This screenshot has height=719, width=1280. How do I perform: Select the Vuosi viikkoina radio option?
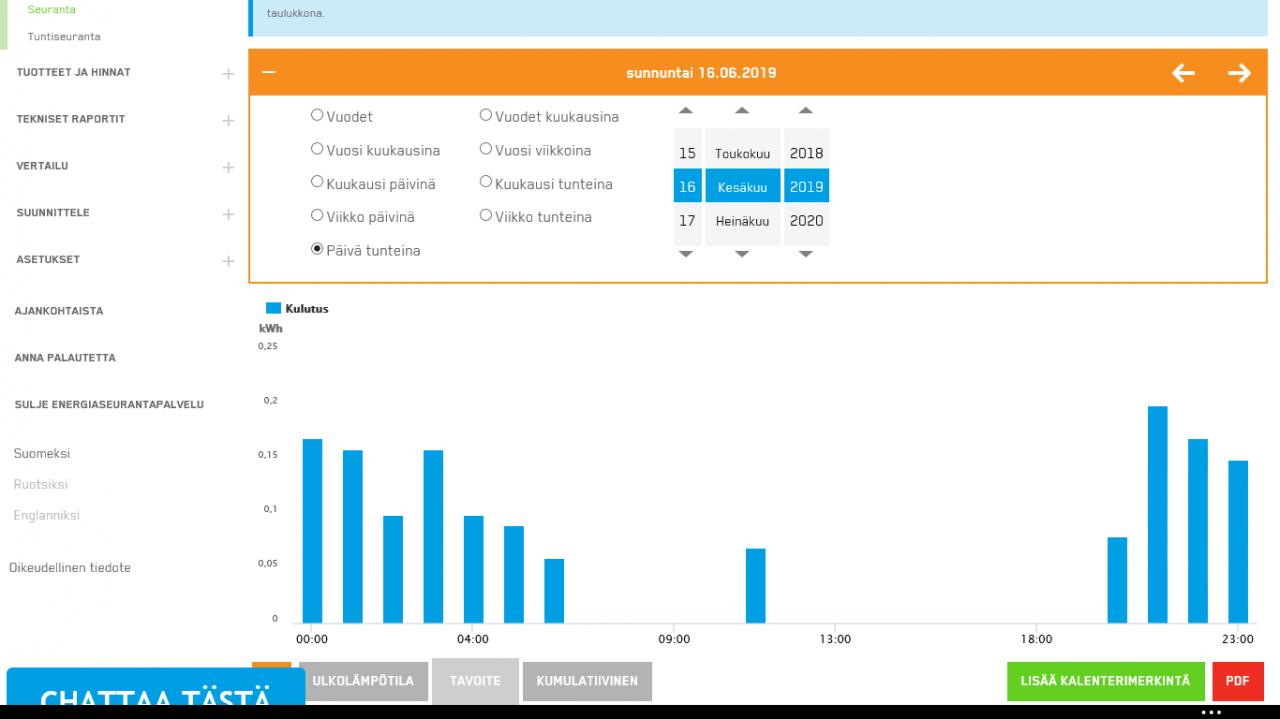pyautogui.click(x=486, y=149)
